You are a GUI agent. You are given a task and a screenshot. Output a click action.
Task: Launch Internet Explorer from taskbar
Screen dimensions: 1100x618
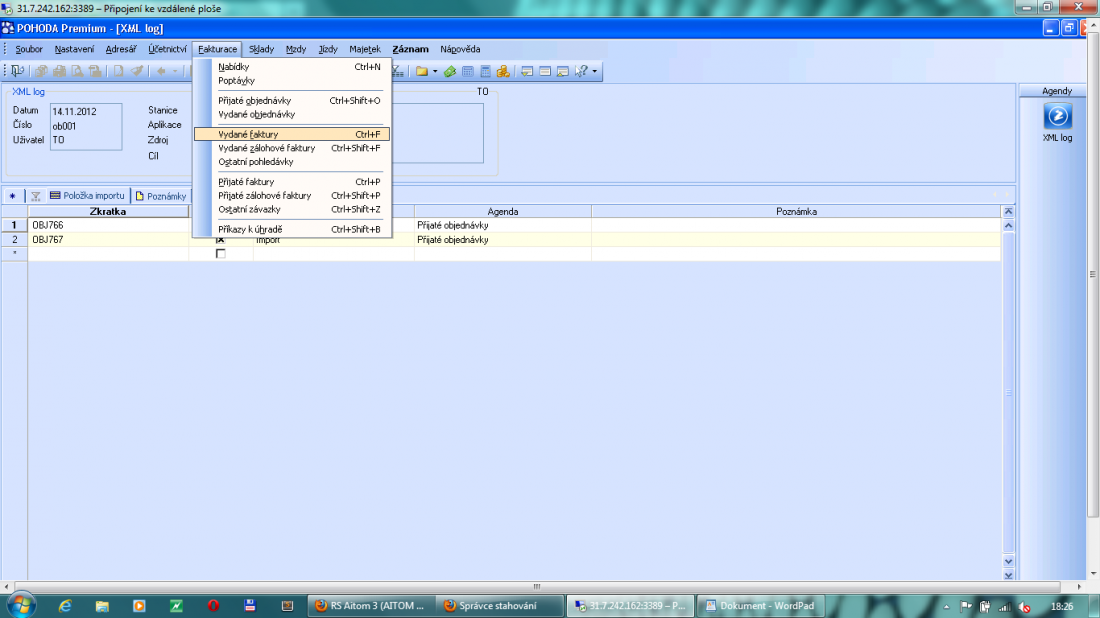66,606
